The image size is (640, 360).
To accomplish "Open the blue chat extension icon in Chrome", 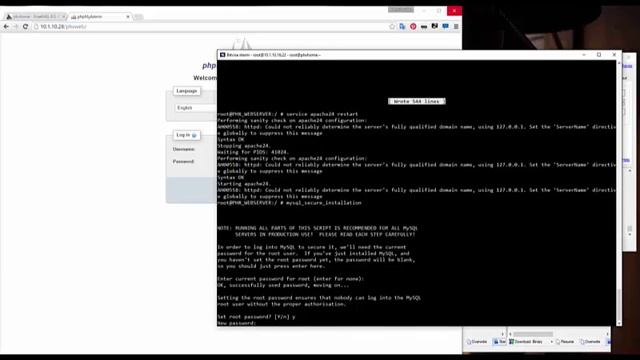I will (445, 27).
